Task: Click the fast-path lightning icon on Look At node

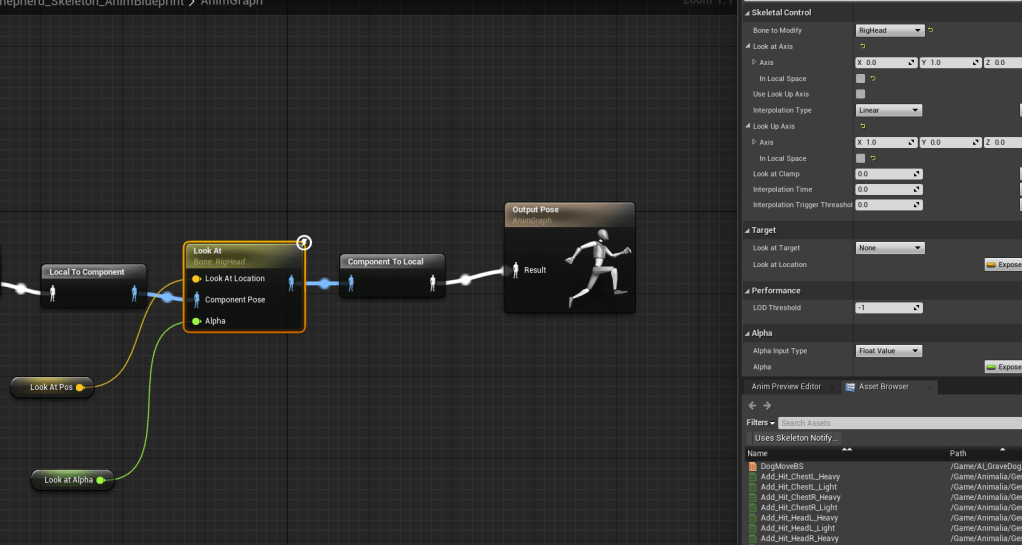Action: click(x=305, y=242)
